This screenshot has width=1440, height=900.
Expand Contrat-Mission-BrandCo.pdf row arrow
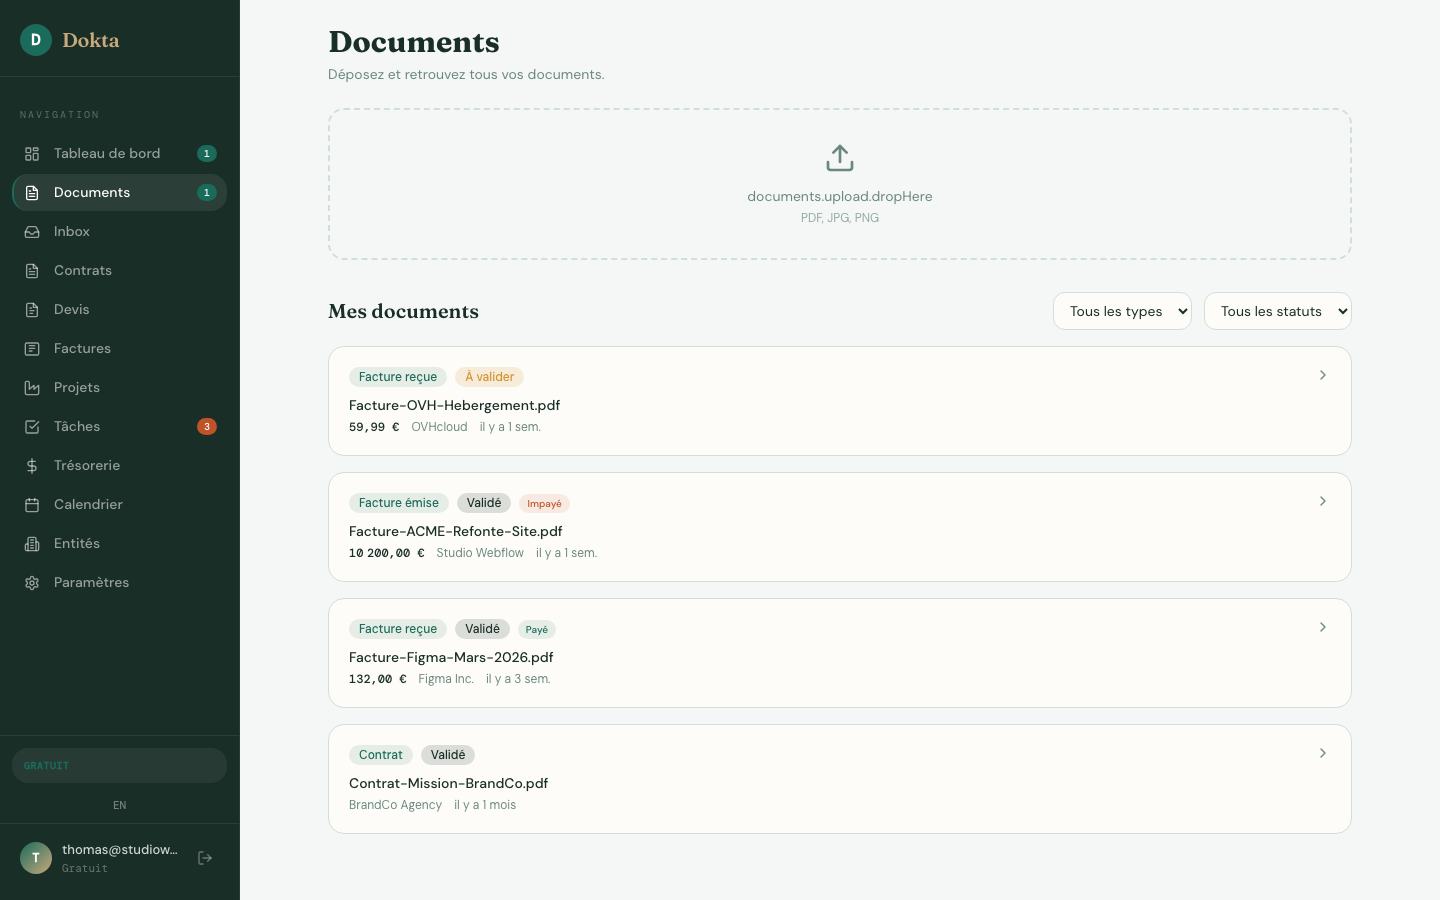(1322, 753)
